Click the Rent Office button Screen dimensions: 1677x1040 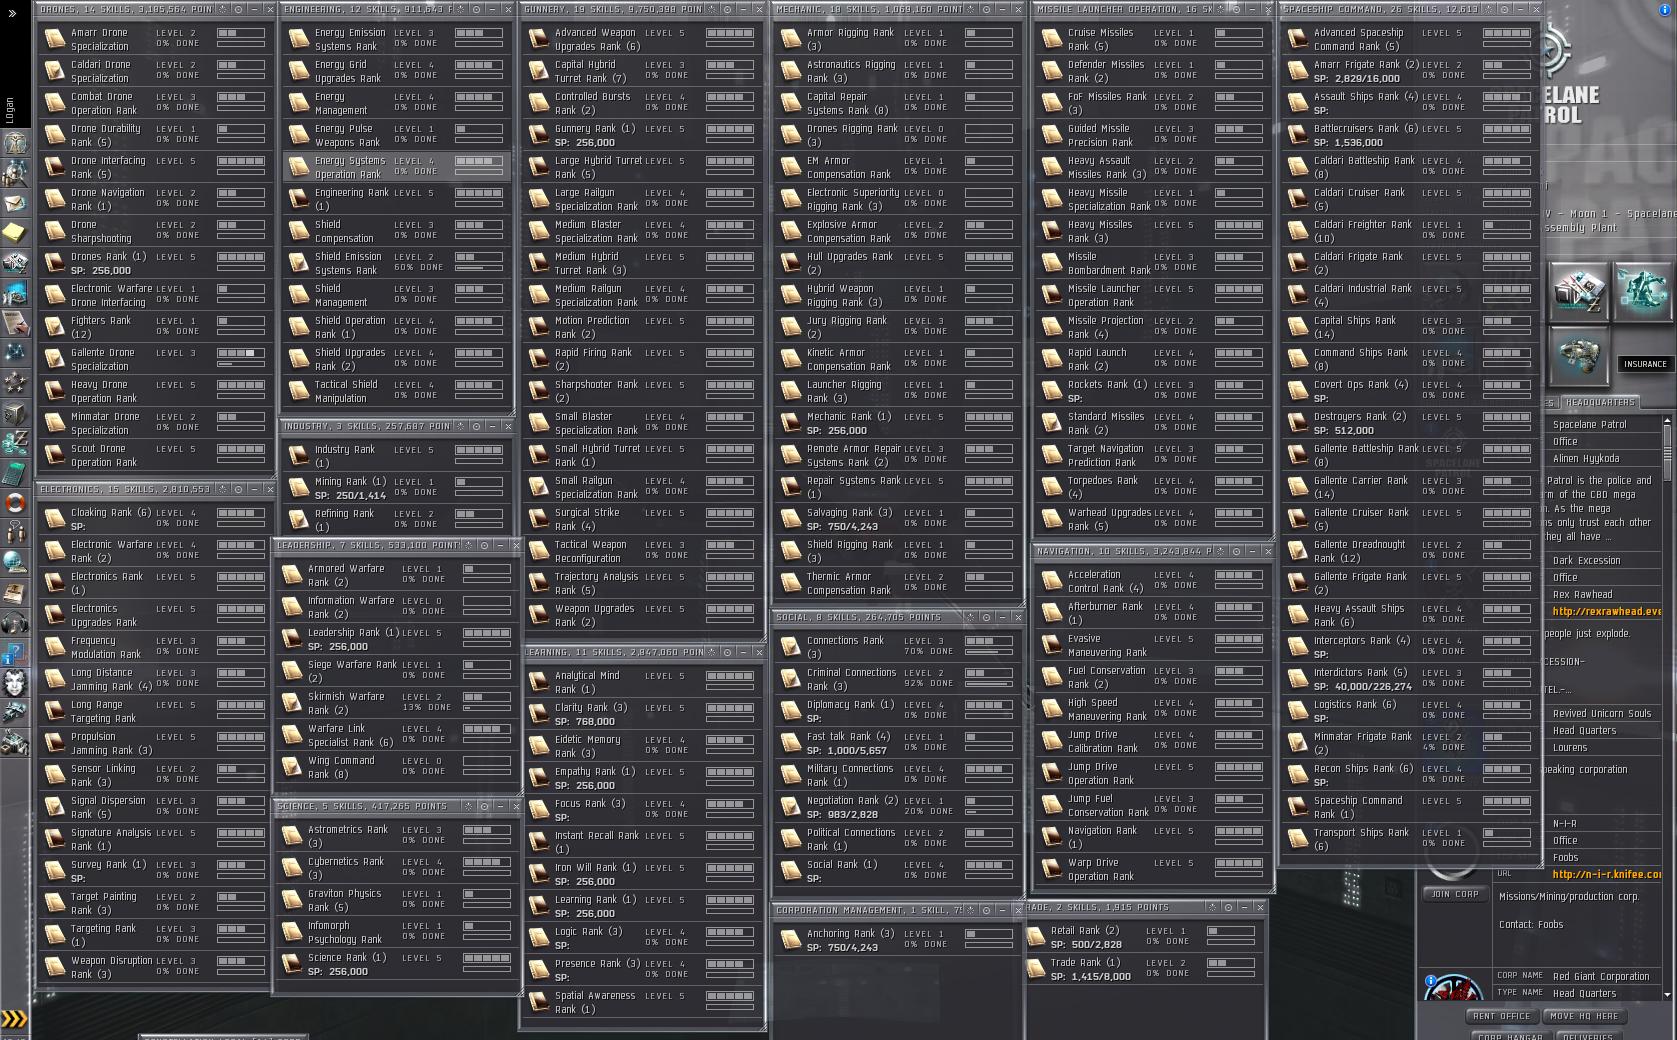pos(1501,1016)
